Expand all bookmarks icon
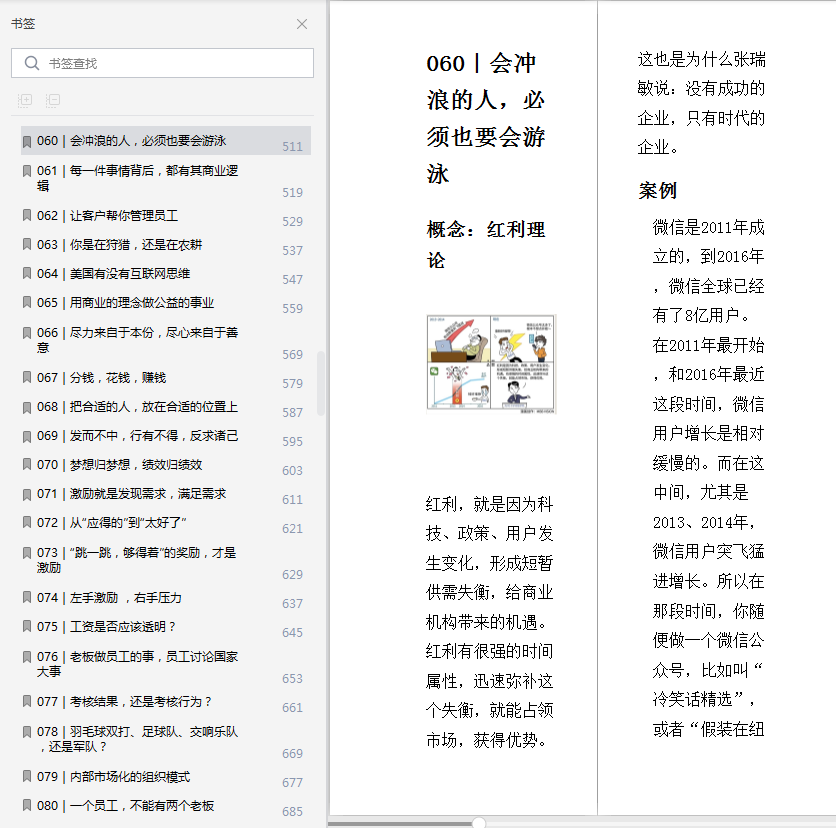 [x=25, y=100]
